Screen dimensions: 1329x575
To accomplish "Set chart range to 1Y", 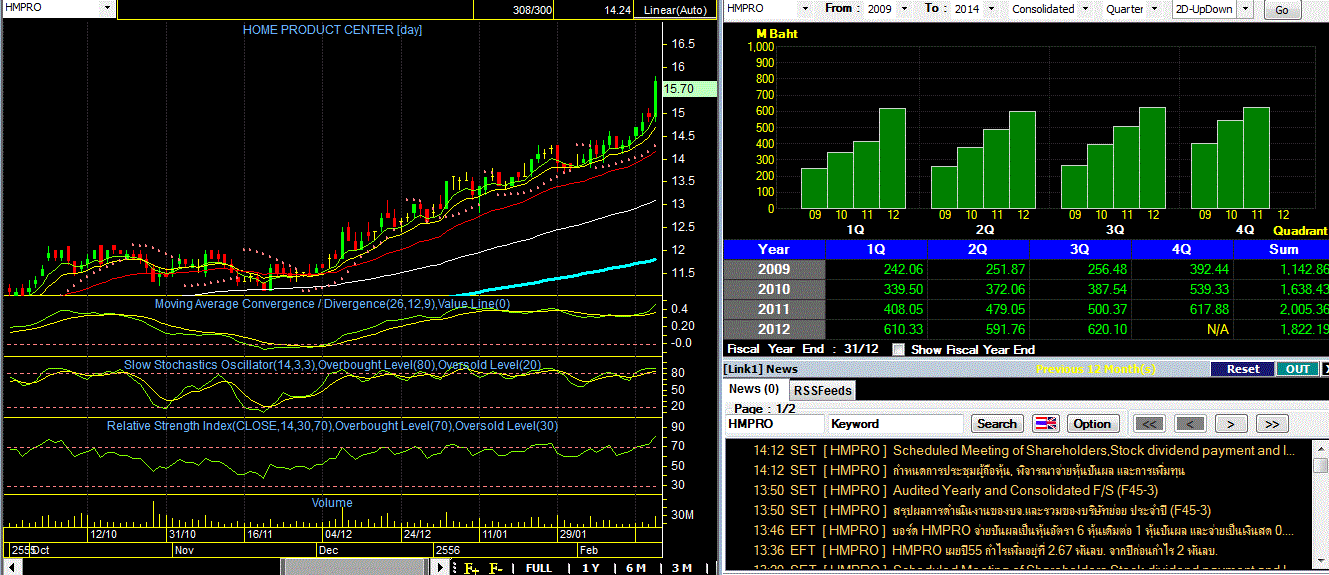I will point(590,568).
